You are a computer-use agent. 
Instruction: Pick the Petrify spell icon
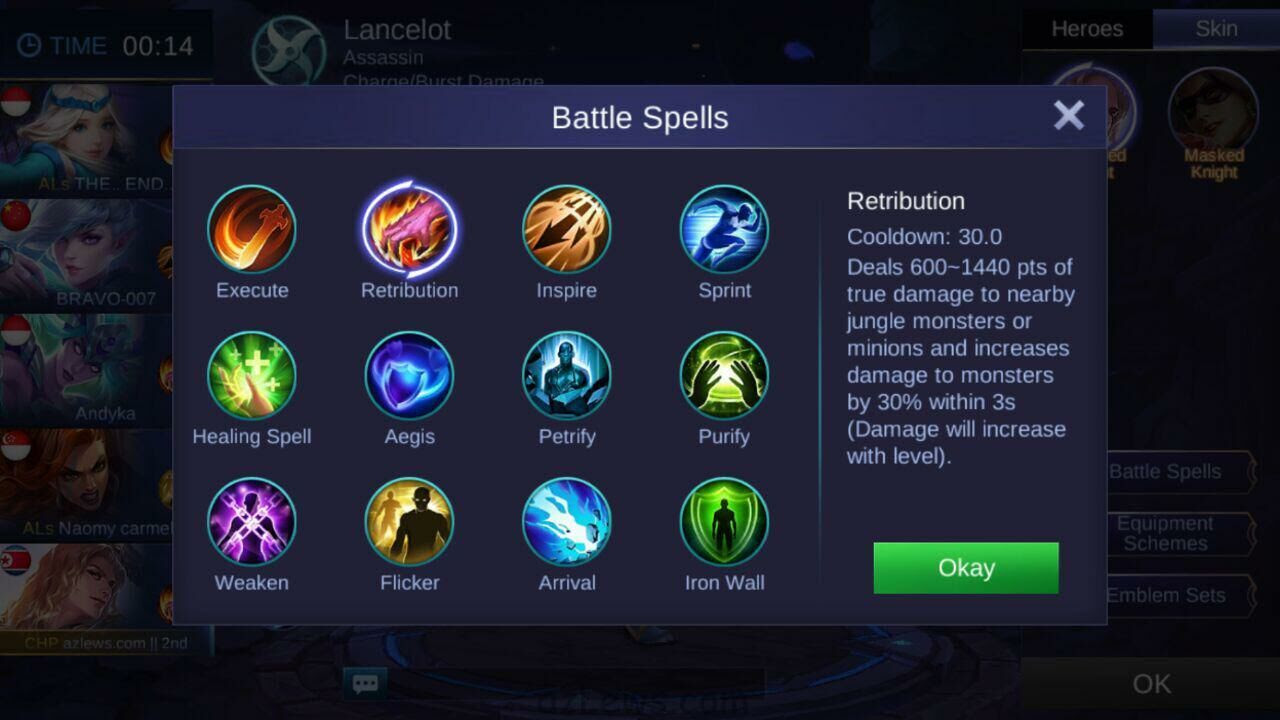[x=567, y=375]
